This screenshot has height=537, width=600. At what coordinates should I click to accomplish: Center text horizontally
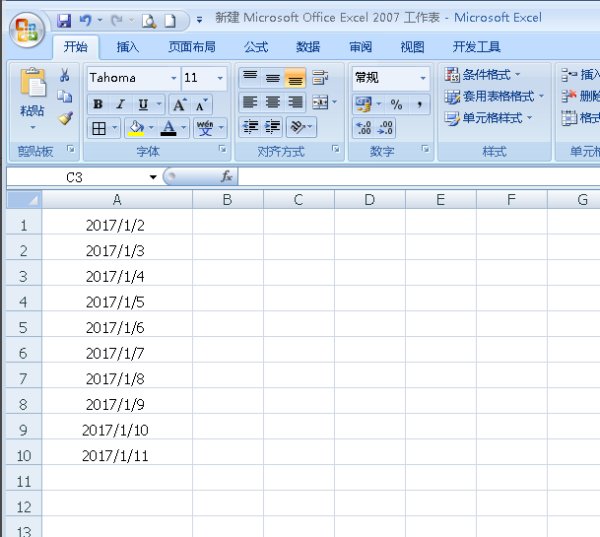272,102
